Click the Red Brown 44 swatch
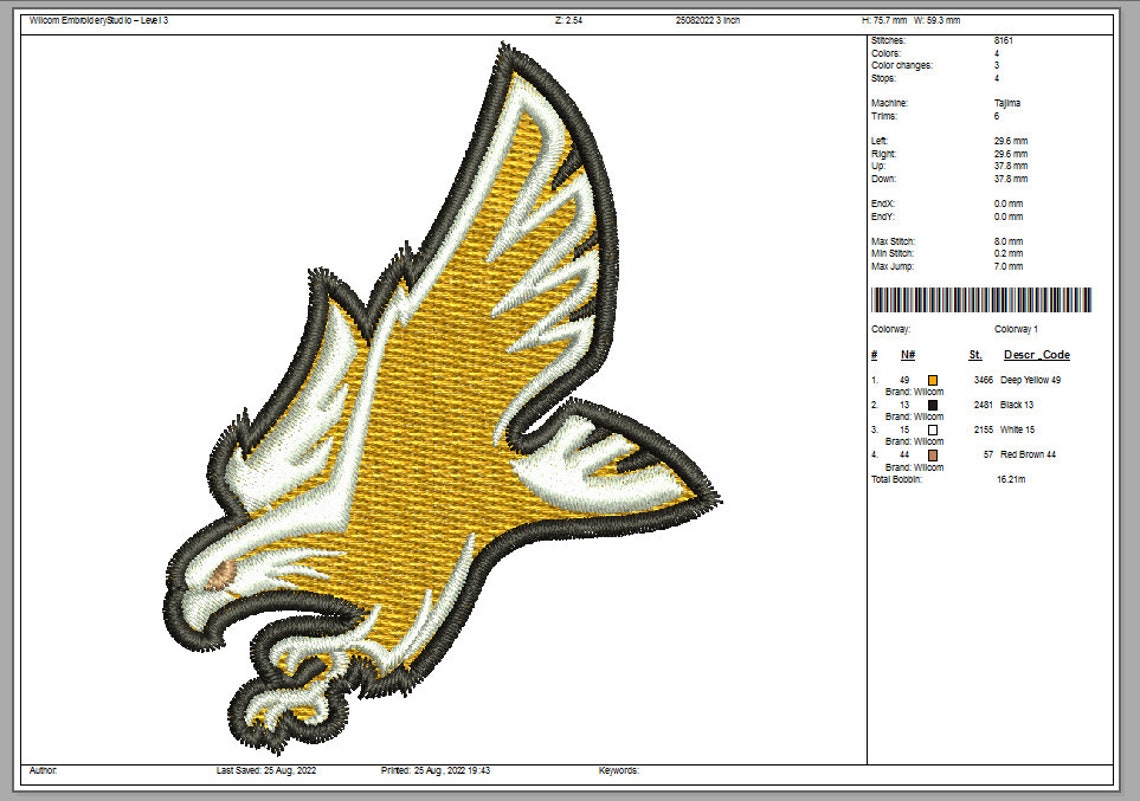This screenshot has height=801, width=1140. (932, 453)
